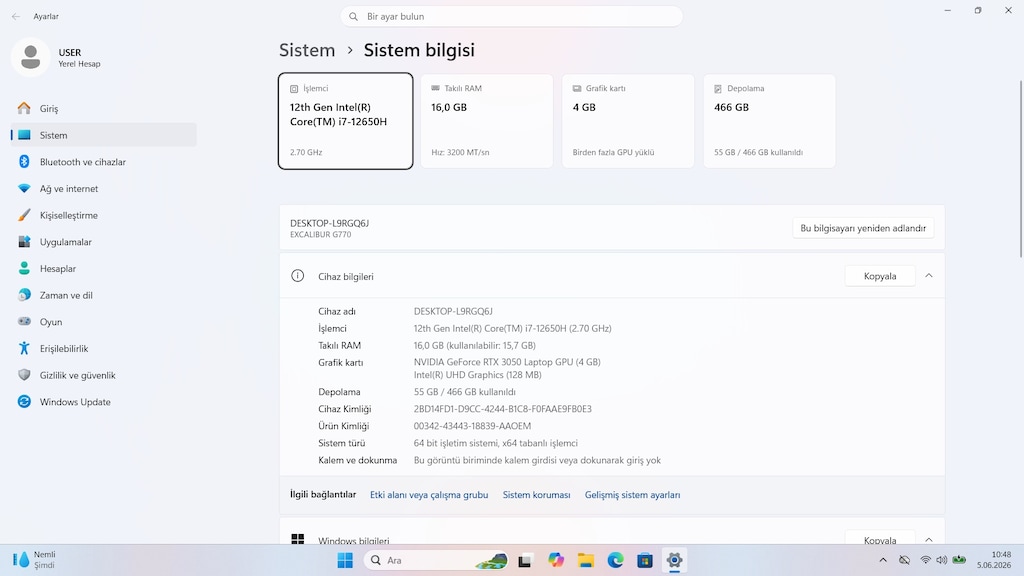Click the Settings gear taskbar icon
The height and width of the screenshot is (576, 1024).
click(674, 560)
